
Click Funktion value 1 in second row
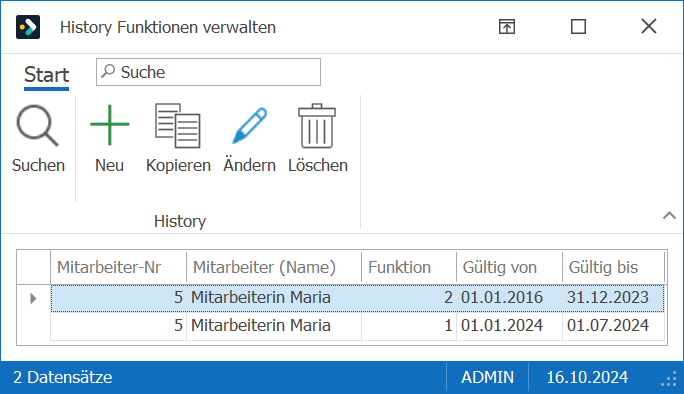click(x=409, y=326)
